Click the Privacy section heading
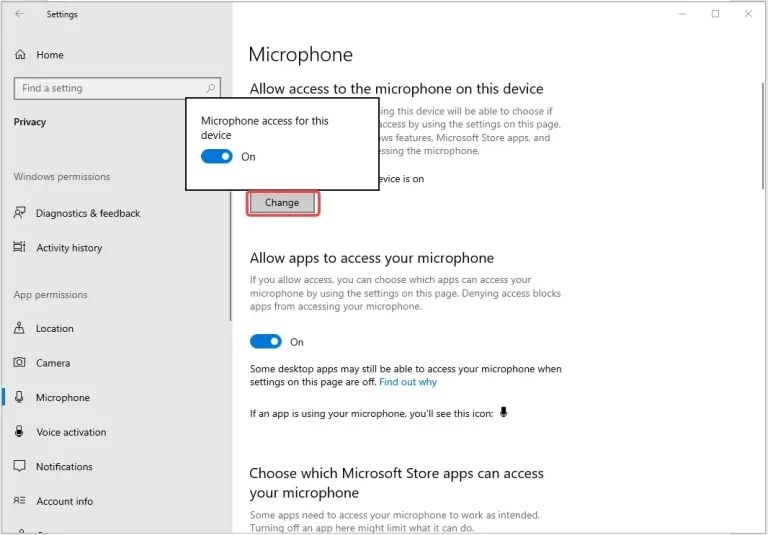768x535 pixels. tap(30, 122)
